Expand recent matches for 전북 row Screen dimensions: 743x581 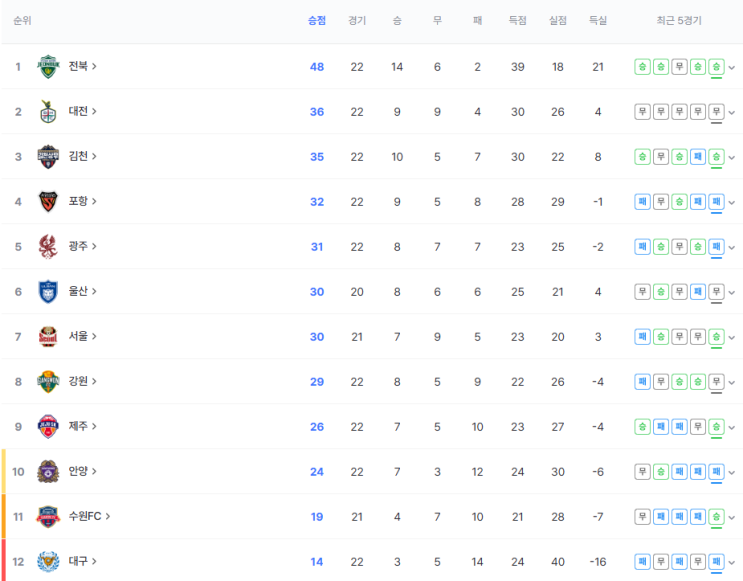pos(732,67)
